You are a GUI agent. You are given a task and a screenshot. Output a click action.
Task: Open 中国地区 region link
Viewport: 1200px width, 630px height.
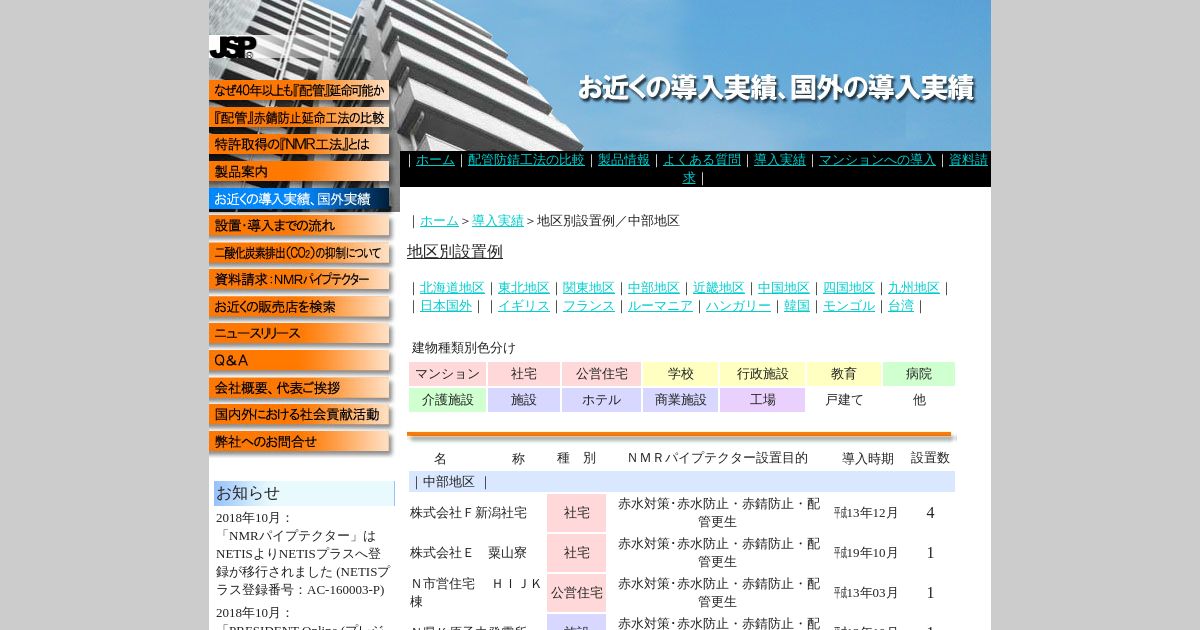pos(784,288)
